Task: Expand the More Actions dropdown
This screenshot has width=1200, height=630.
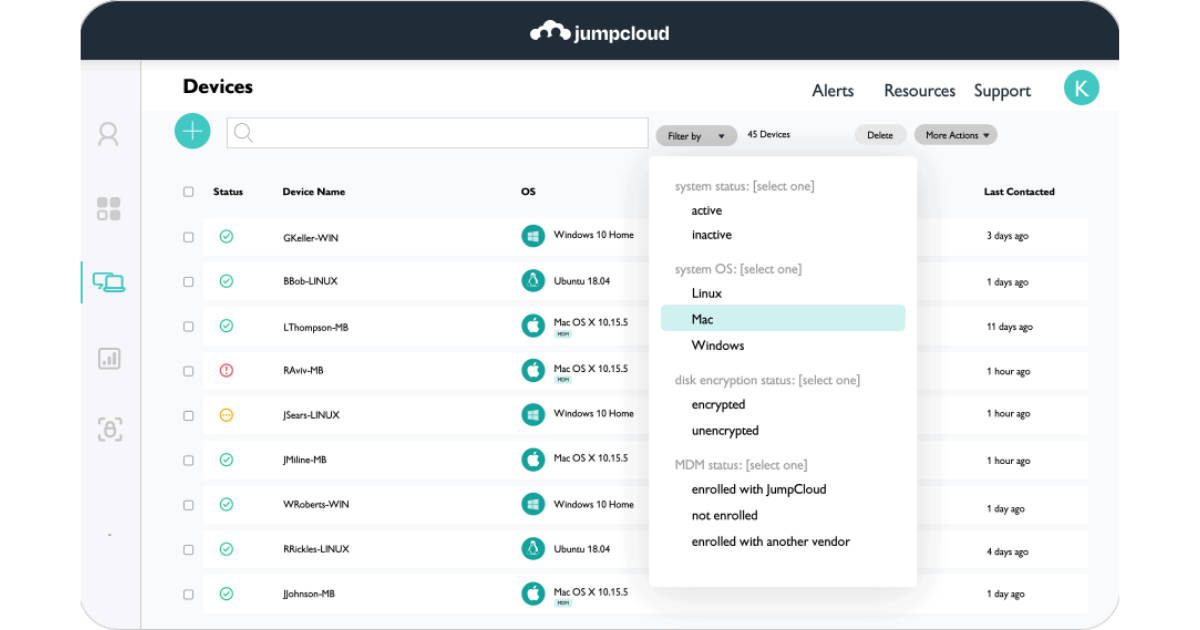Action: pyautogui.click(x=955, y=134)
